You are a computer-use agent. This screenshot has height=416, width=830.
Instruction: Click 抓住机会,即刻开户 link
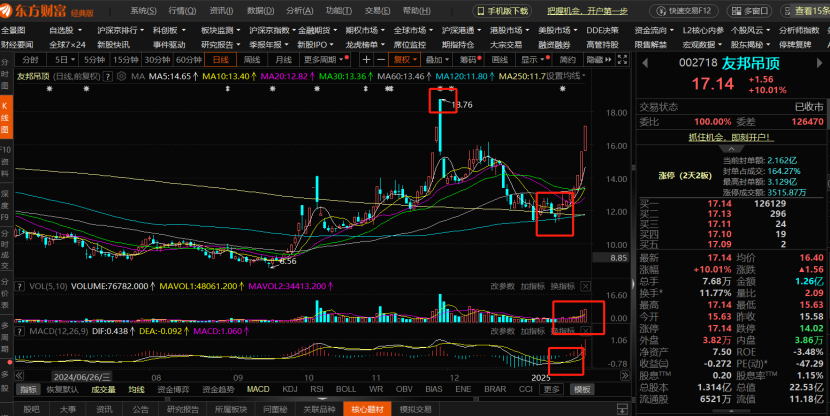732,137
